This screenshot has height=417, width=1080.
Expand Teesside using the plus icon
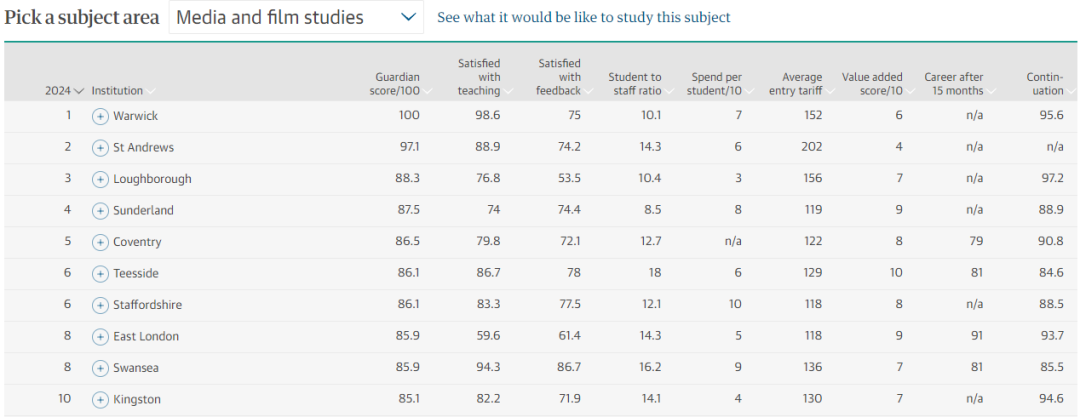coord(100,274)
